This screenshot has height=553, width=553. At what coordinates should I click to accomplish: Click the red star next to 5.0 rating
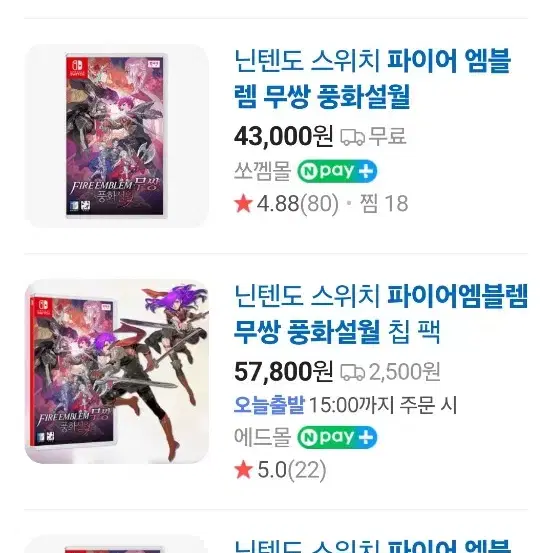[x=243, y=470]
